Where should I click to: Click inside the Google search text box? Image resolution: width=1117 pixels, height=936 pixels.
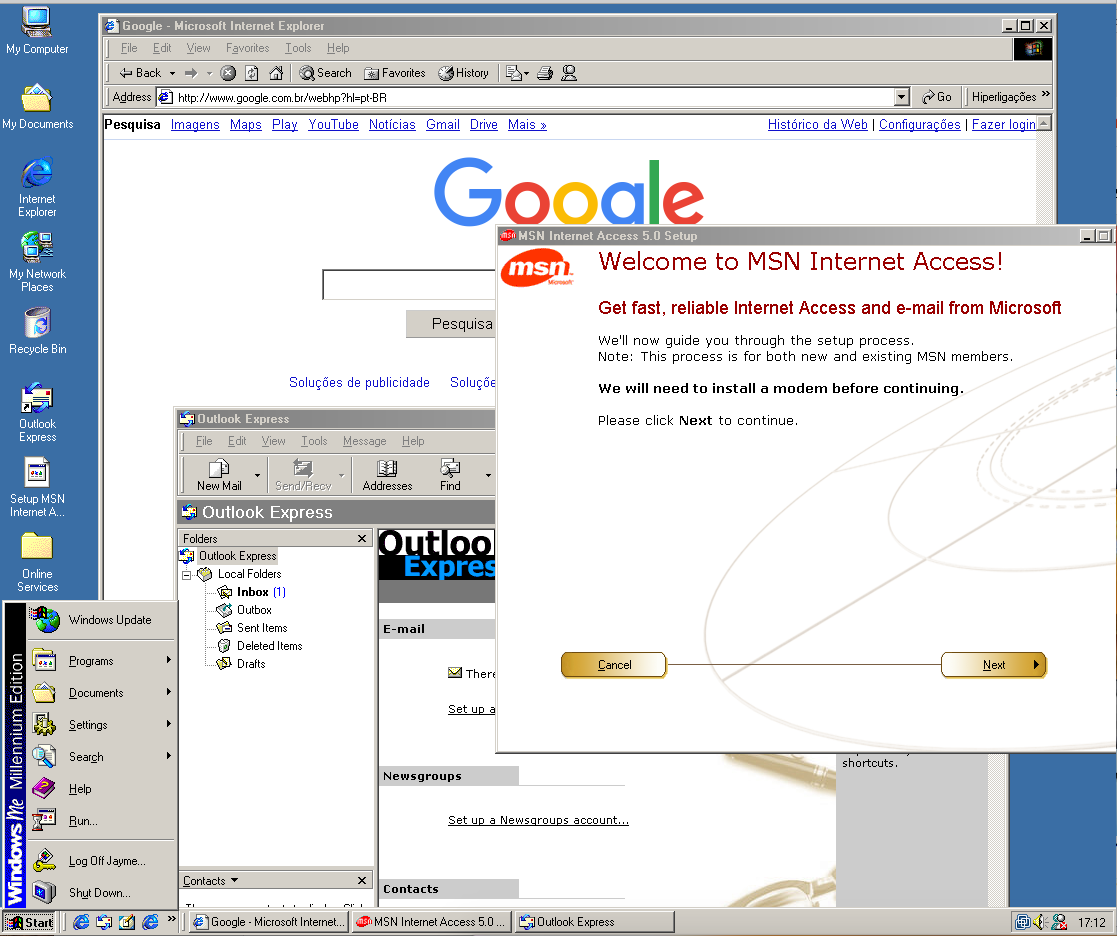pyautogui.click(x=410, y=285)
